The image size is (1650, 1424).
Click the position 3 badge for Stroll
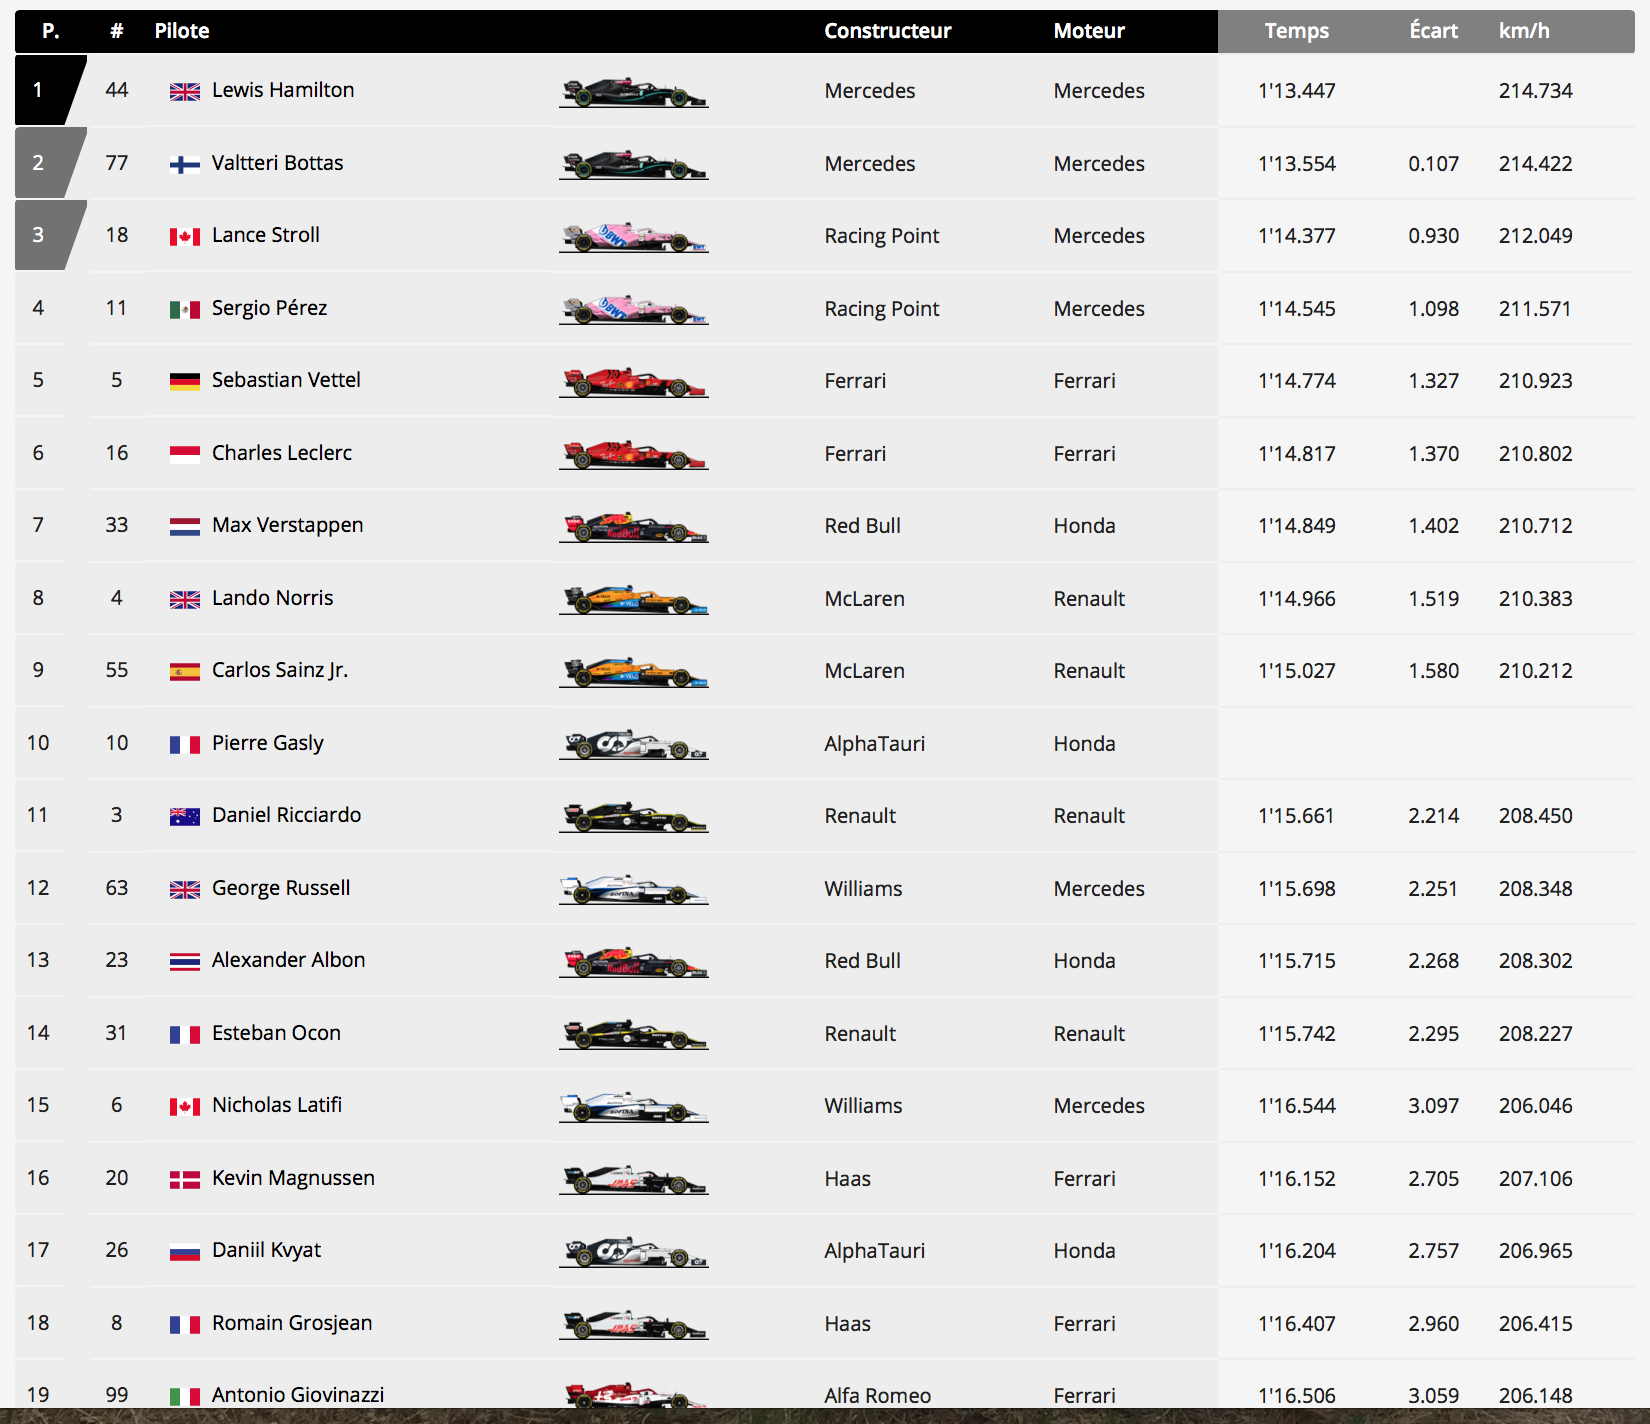coord(50,235)
